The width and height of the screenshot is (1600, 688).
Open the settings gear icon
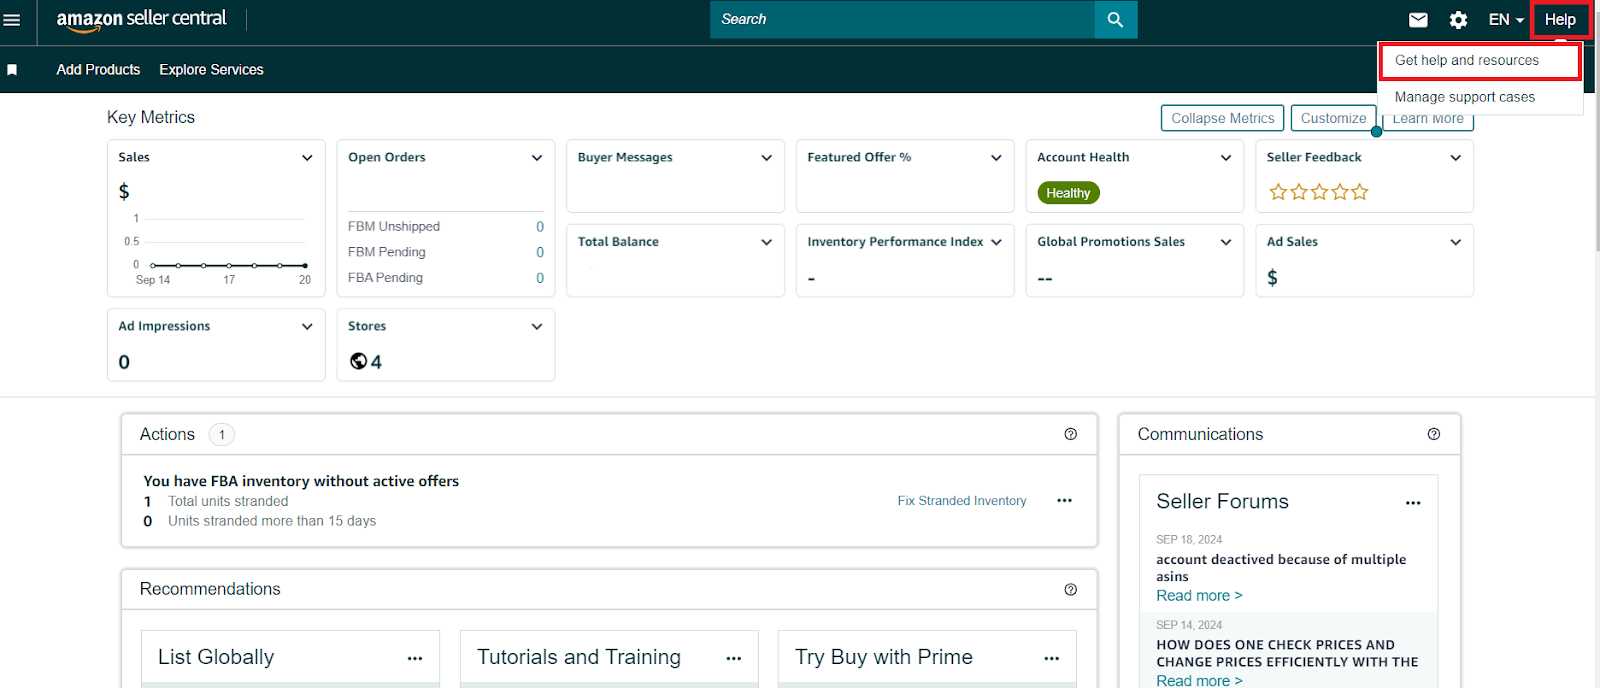[1458, 20]
